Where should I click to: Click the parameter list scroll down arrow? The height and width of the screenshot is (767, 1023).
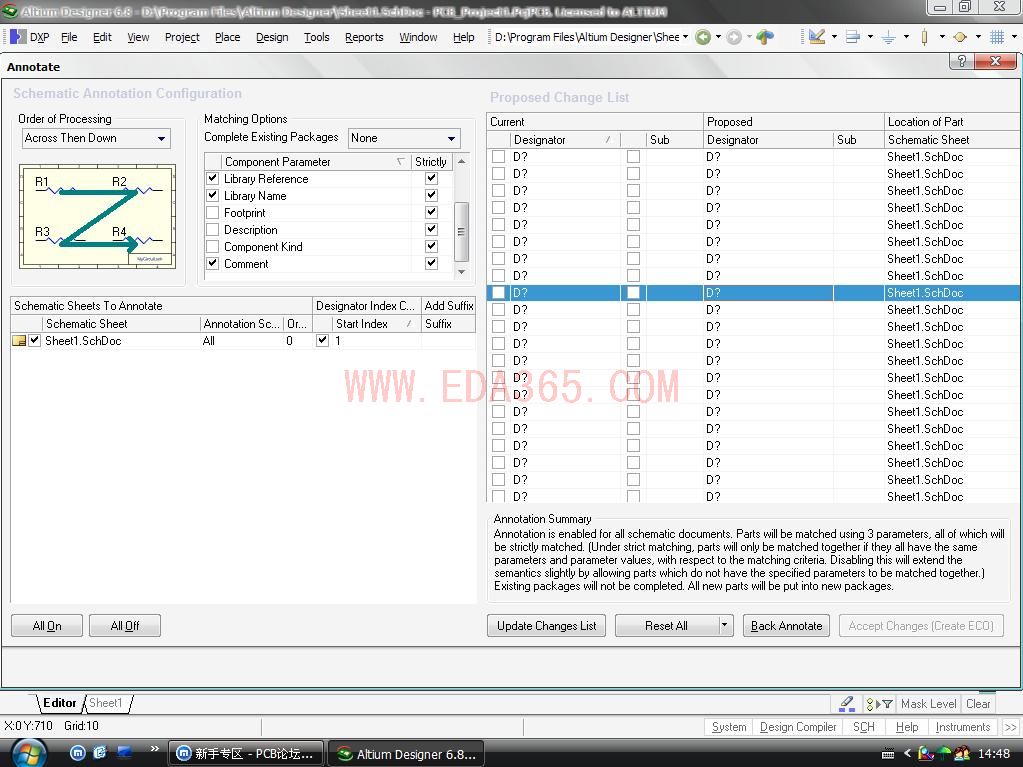coord(461,271)
